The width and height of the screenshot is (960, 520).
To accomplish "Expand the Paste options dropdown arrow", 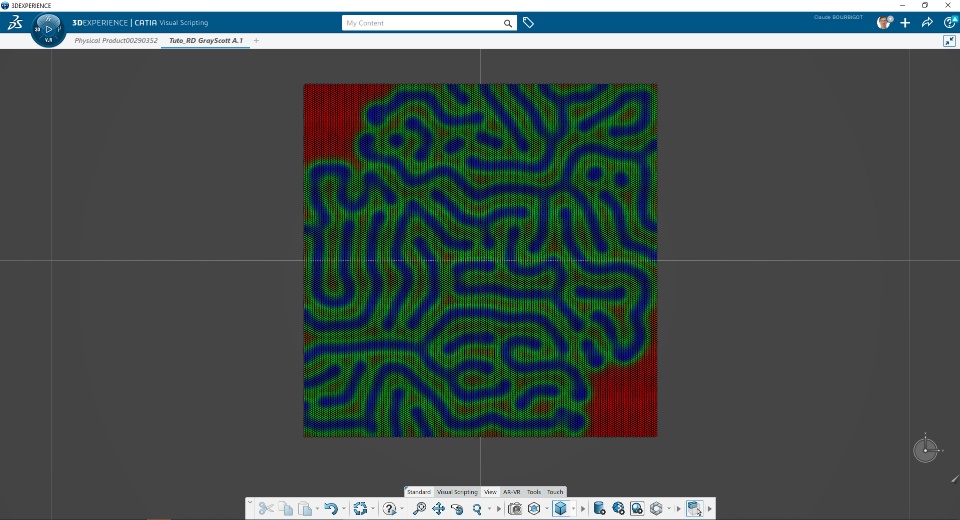I will 317,509.
